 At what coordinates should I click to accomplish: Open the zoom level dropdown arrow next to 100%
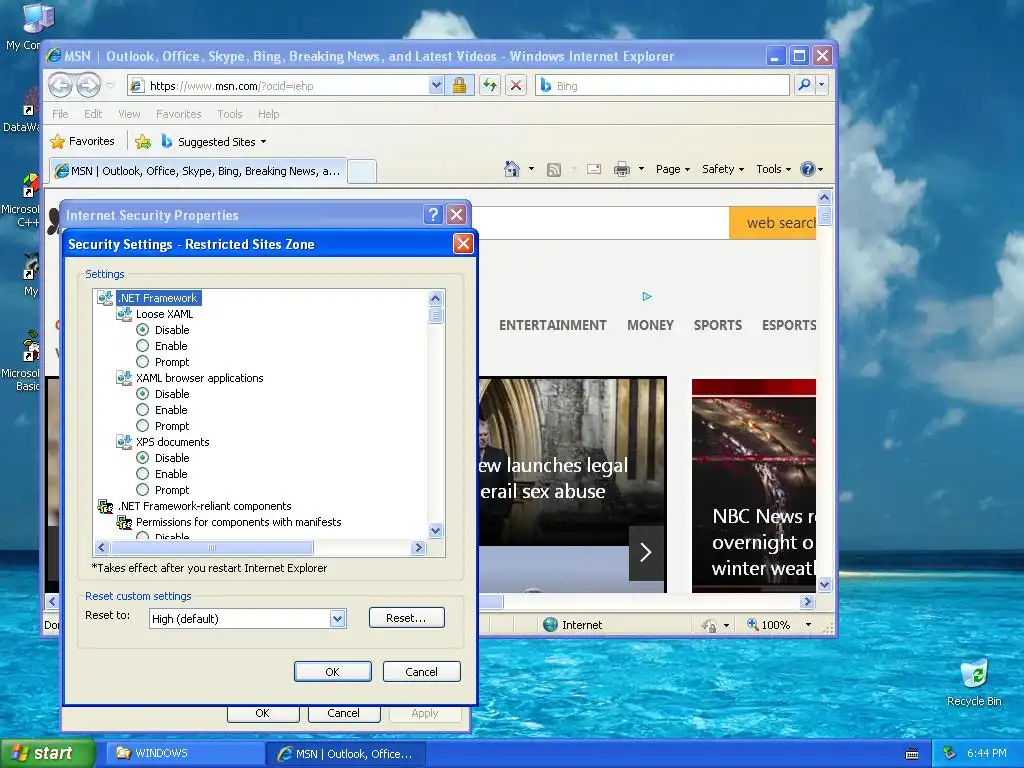[x=808, y=625]
